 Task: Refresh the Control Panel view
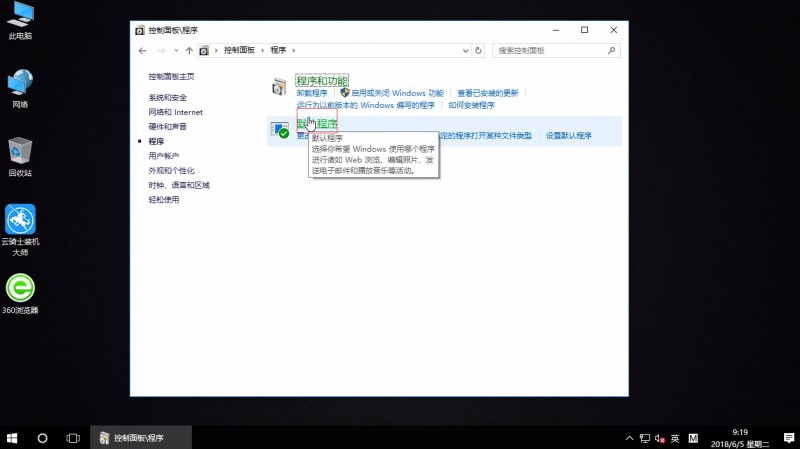pos(478,51)
